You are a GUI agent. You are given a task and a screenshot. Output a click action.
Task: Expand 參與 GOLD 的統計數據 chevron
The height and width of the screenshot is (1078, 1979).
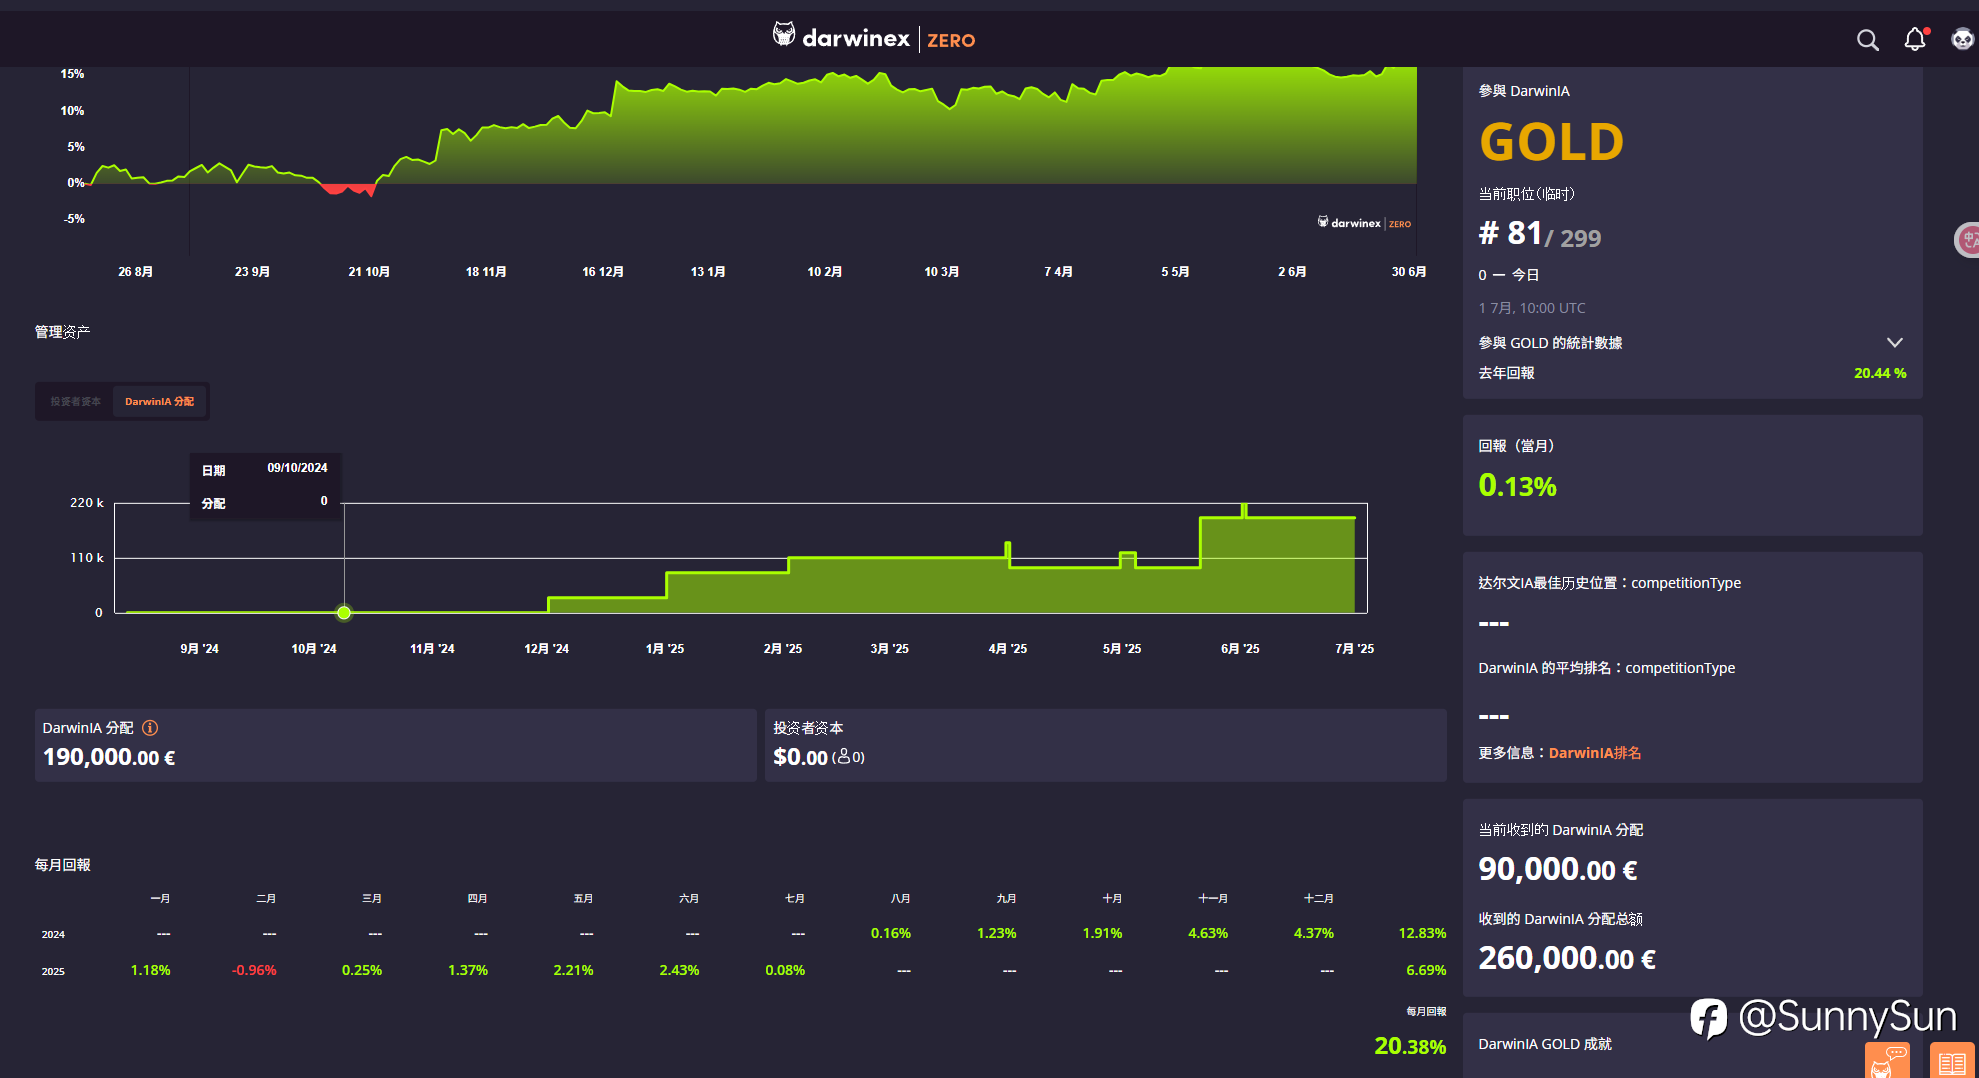tap(1894, 342)
